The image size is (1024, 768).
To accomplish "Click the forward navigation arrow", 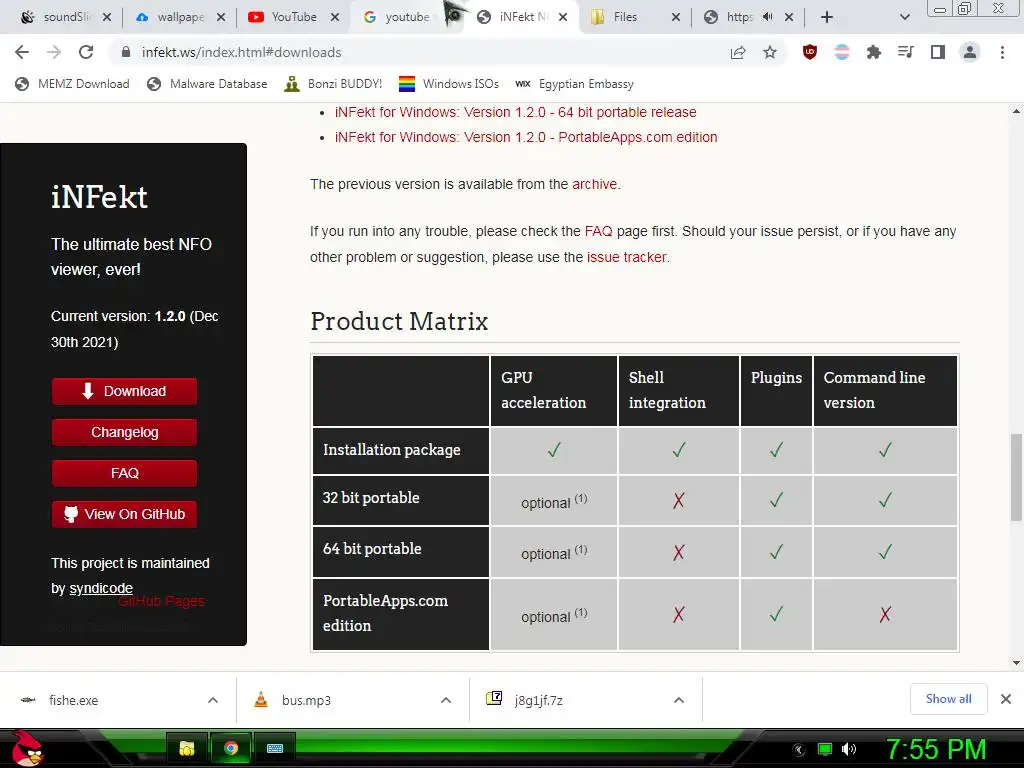I will 54,52.
